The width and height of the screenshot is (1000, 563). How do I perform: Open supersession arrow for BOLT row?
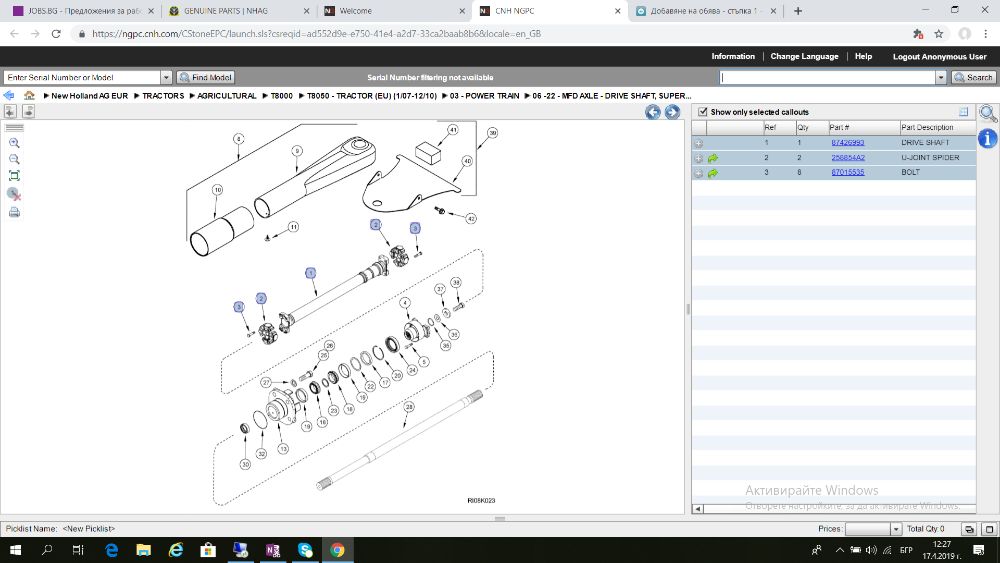pos(713,173)
